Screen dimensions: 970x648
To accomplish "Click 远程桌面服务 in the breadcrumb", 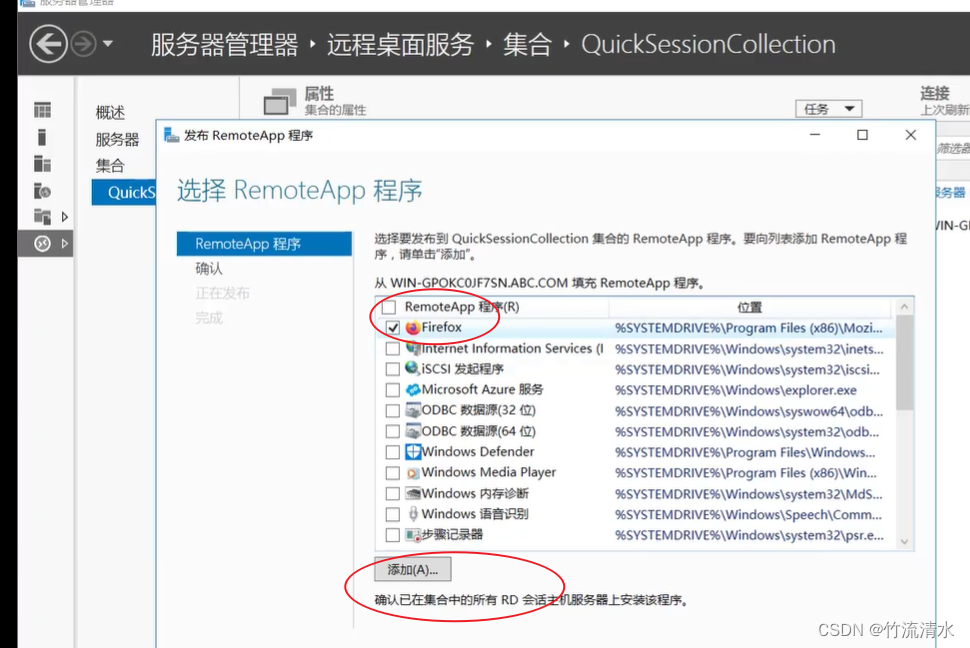I will (x=400, y=45).
